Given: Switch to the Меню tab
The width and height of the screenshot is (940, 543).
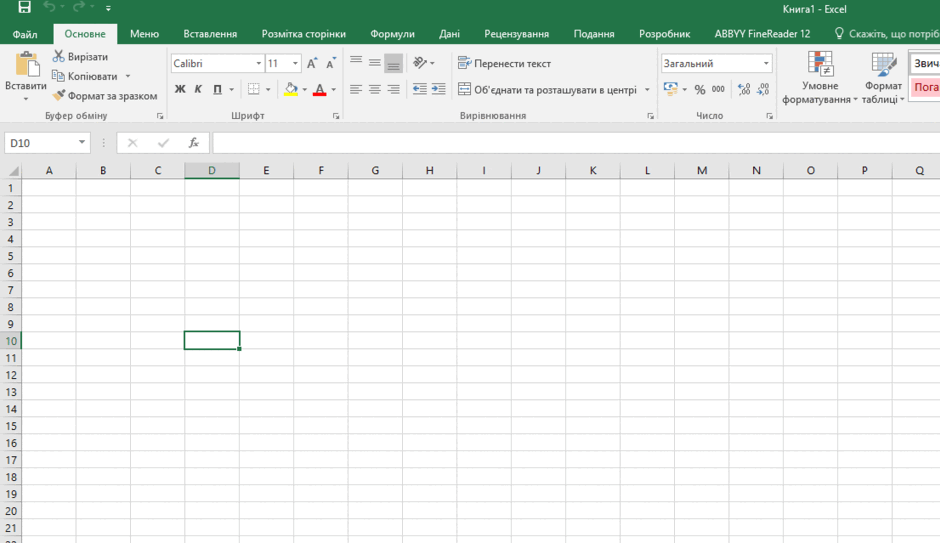Looking at the screenshot, I should click(x=144, y=34).
